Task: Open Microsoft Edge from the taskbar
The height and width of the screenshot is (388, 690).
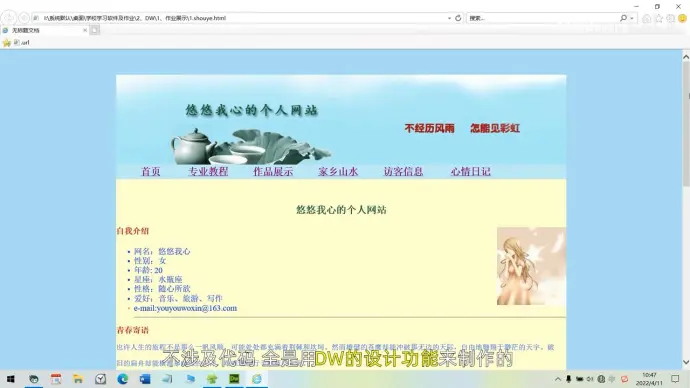Action: point(123,379)
